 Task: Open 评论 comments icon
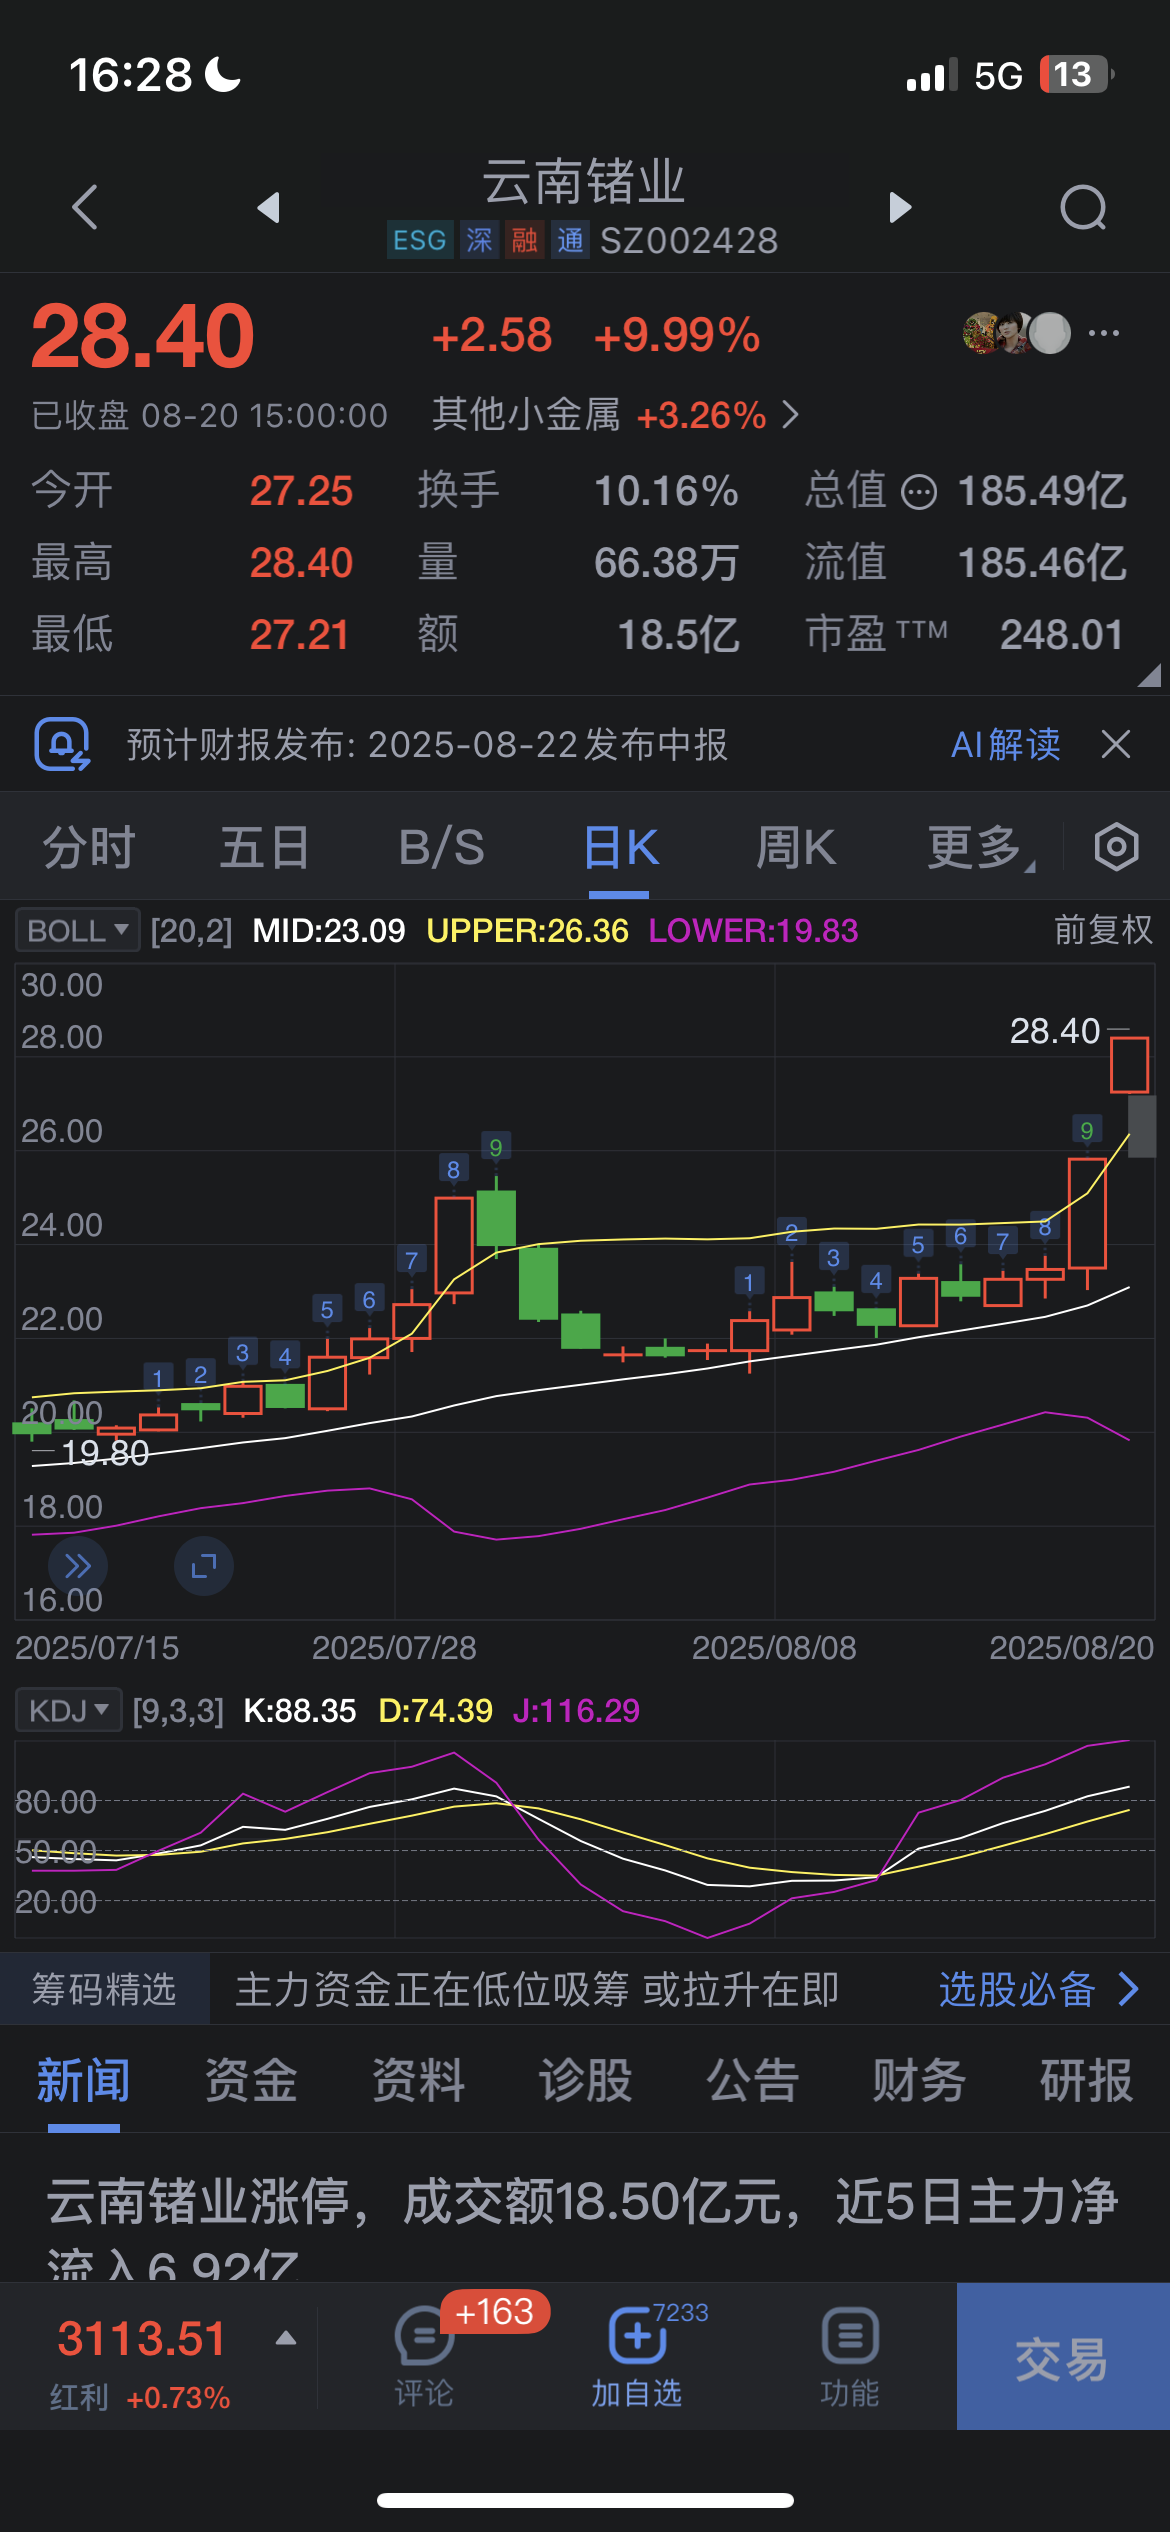pos(424,2356)
